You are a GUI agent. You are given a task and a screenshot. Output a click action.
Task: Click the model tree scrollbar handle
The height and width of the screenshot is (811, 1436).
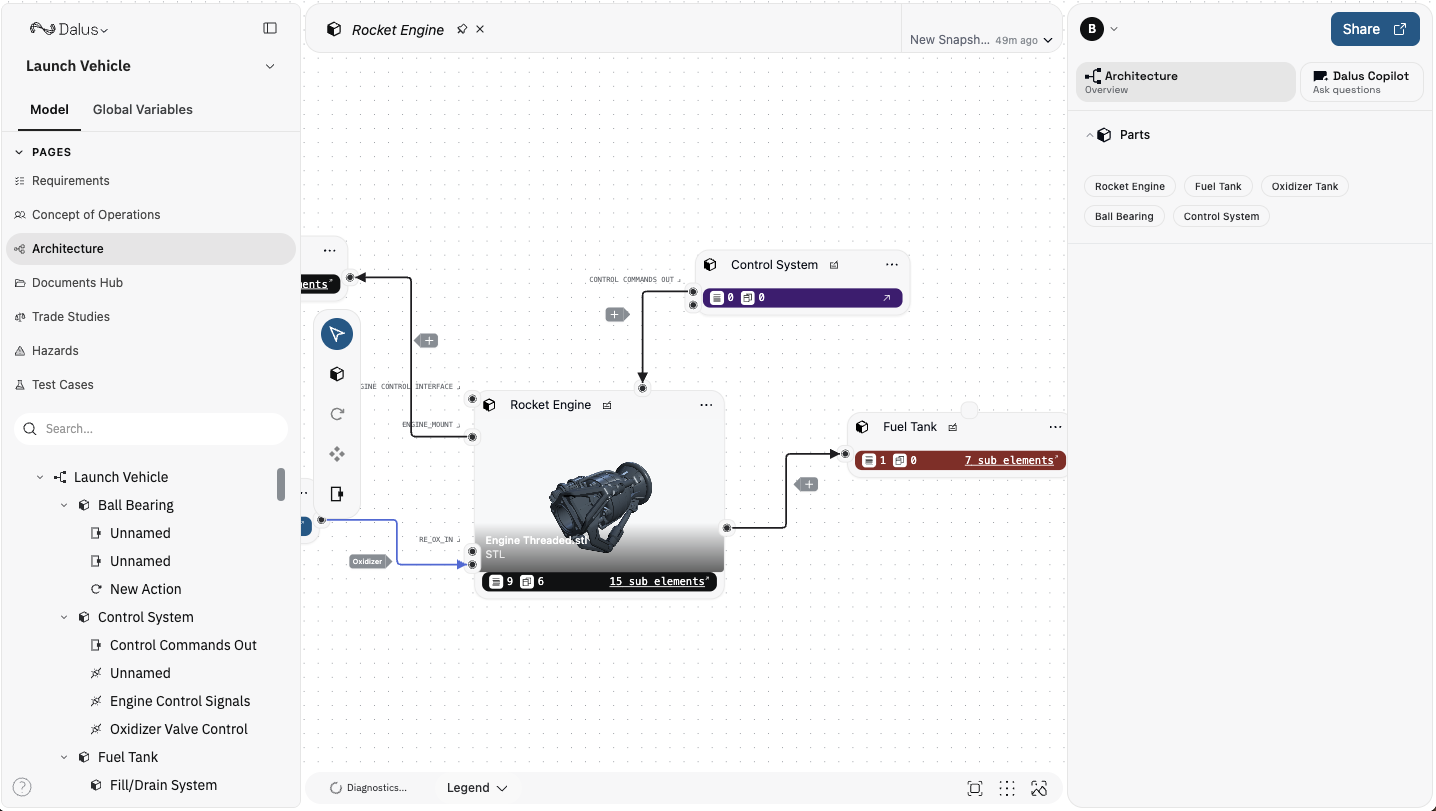tap(281, 484)
